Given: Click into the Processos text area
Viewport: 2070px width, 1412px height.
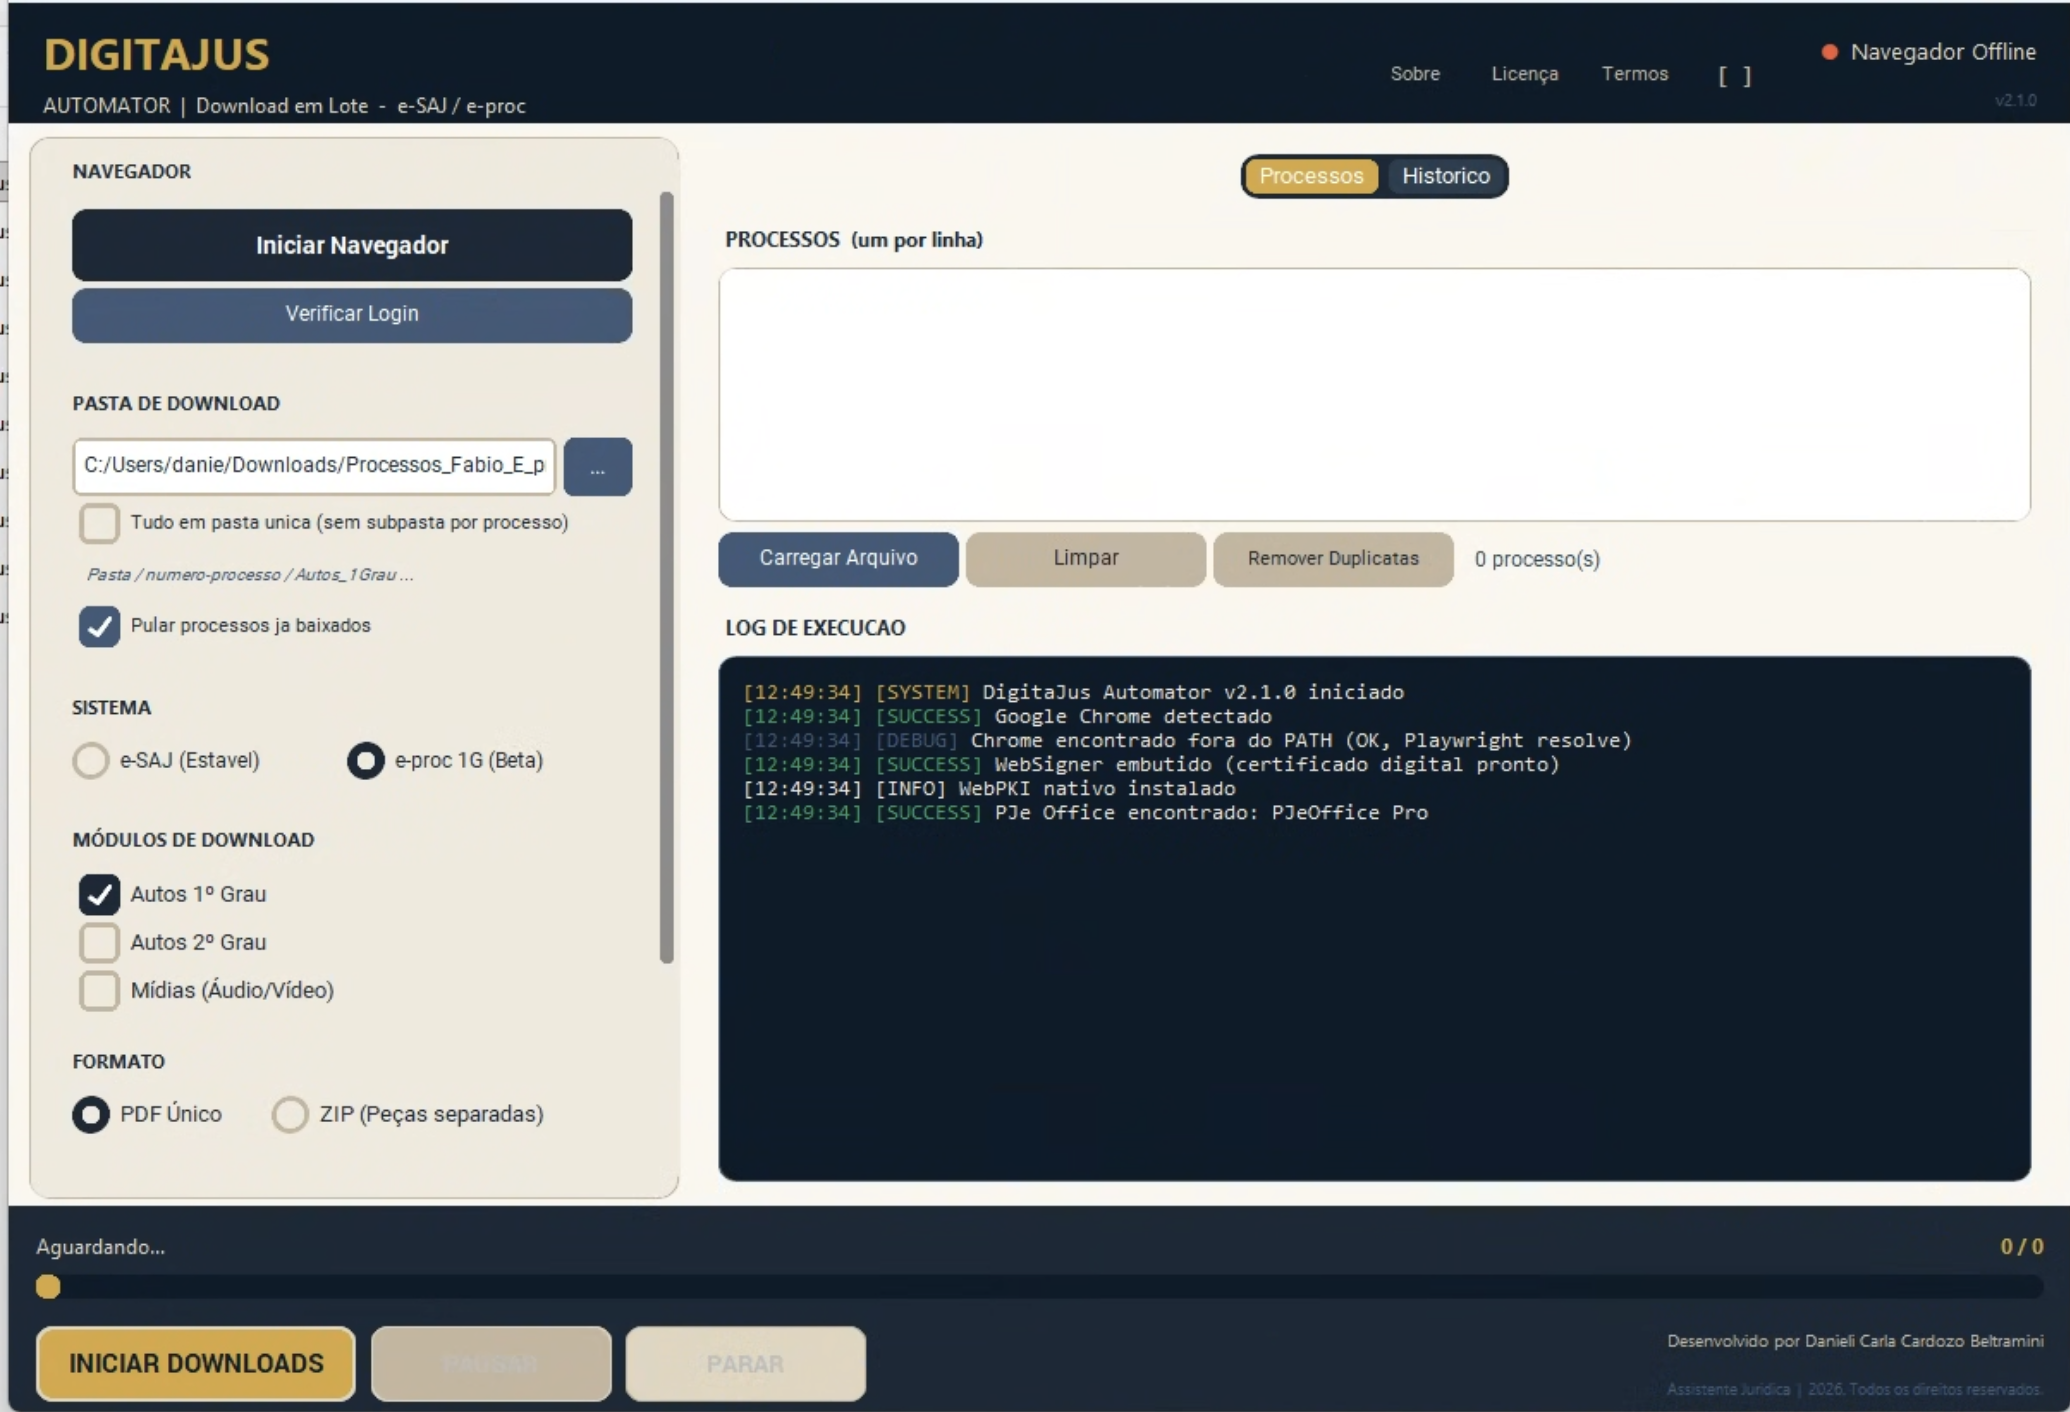Looking at the screenshot, I should point(1374,394).
